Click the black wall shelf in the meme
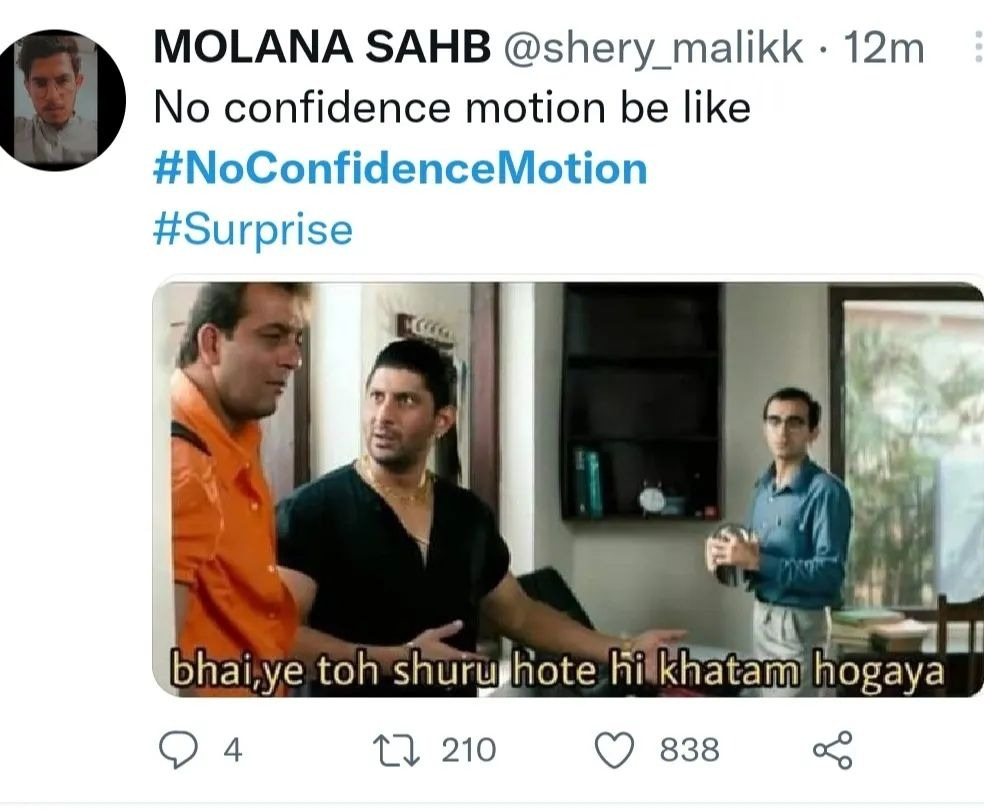The height and width of the screenshot is (810, 984). [641, 400]
